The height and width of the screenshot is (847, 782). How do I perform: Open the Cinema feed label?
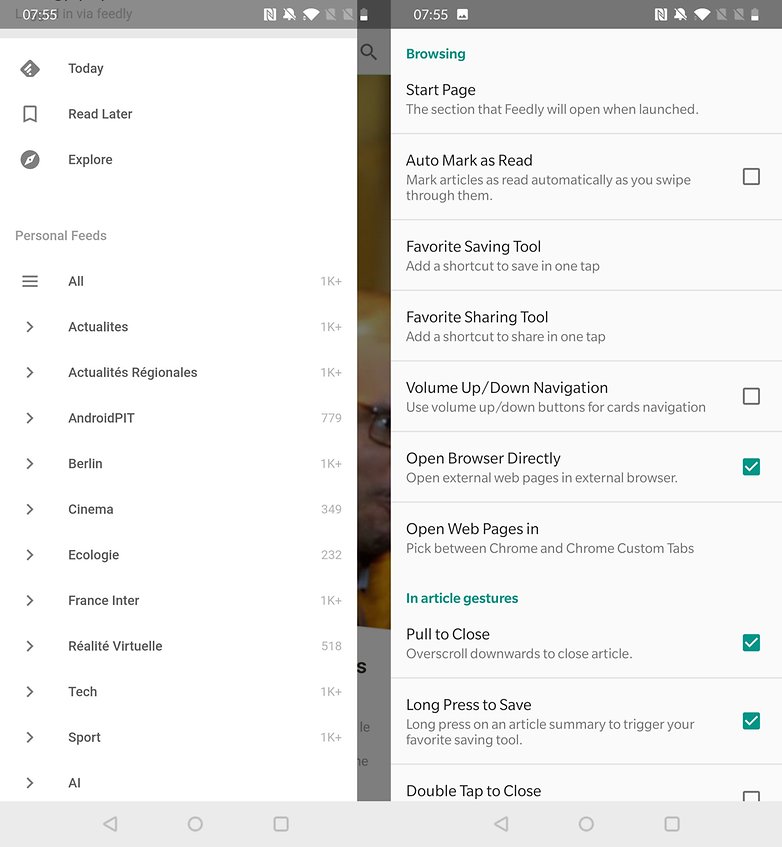click(91, 509)
